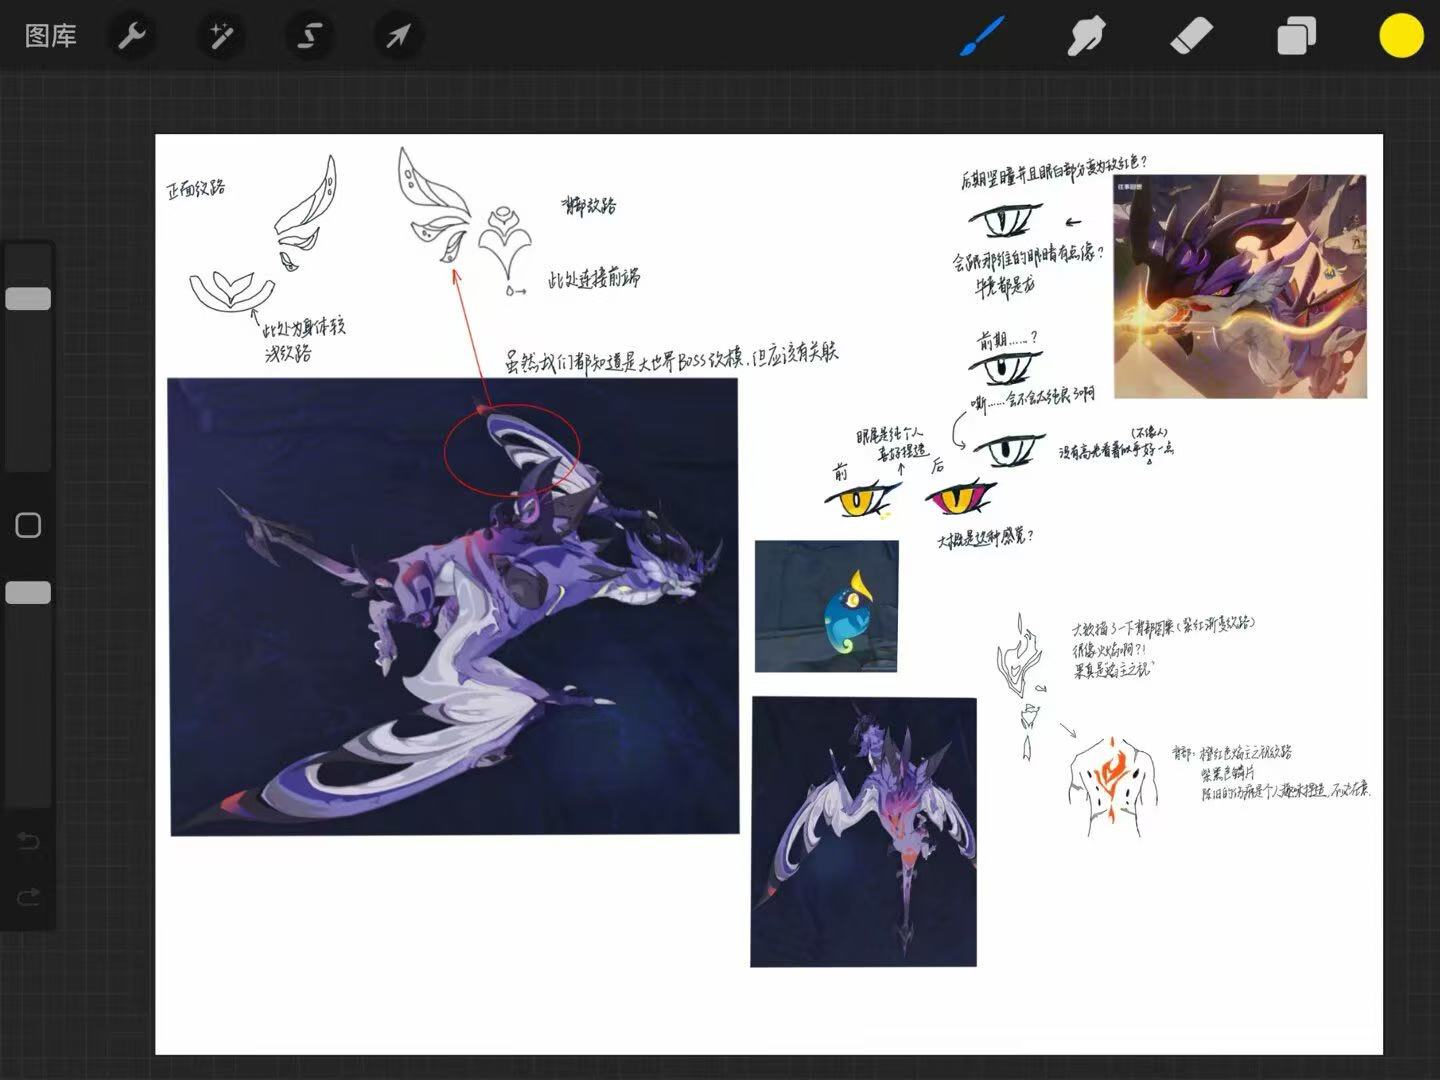The image size is (1440, 1080).
Task: Click the large purple dragon reference image
Action: pyautogui.click(x=454, y=606)
